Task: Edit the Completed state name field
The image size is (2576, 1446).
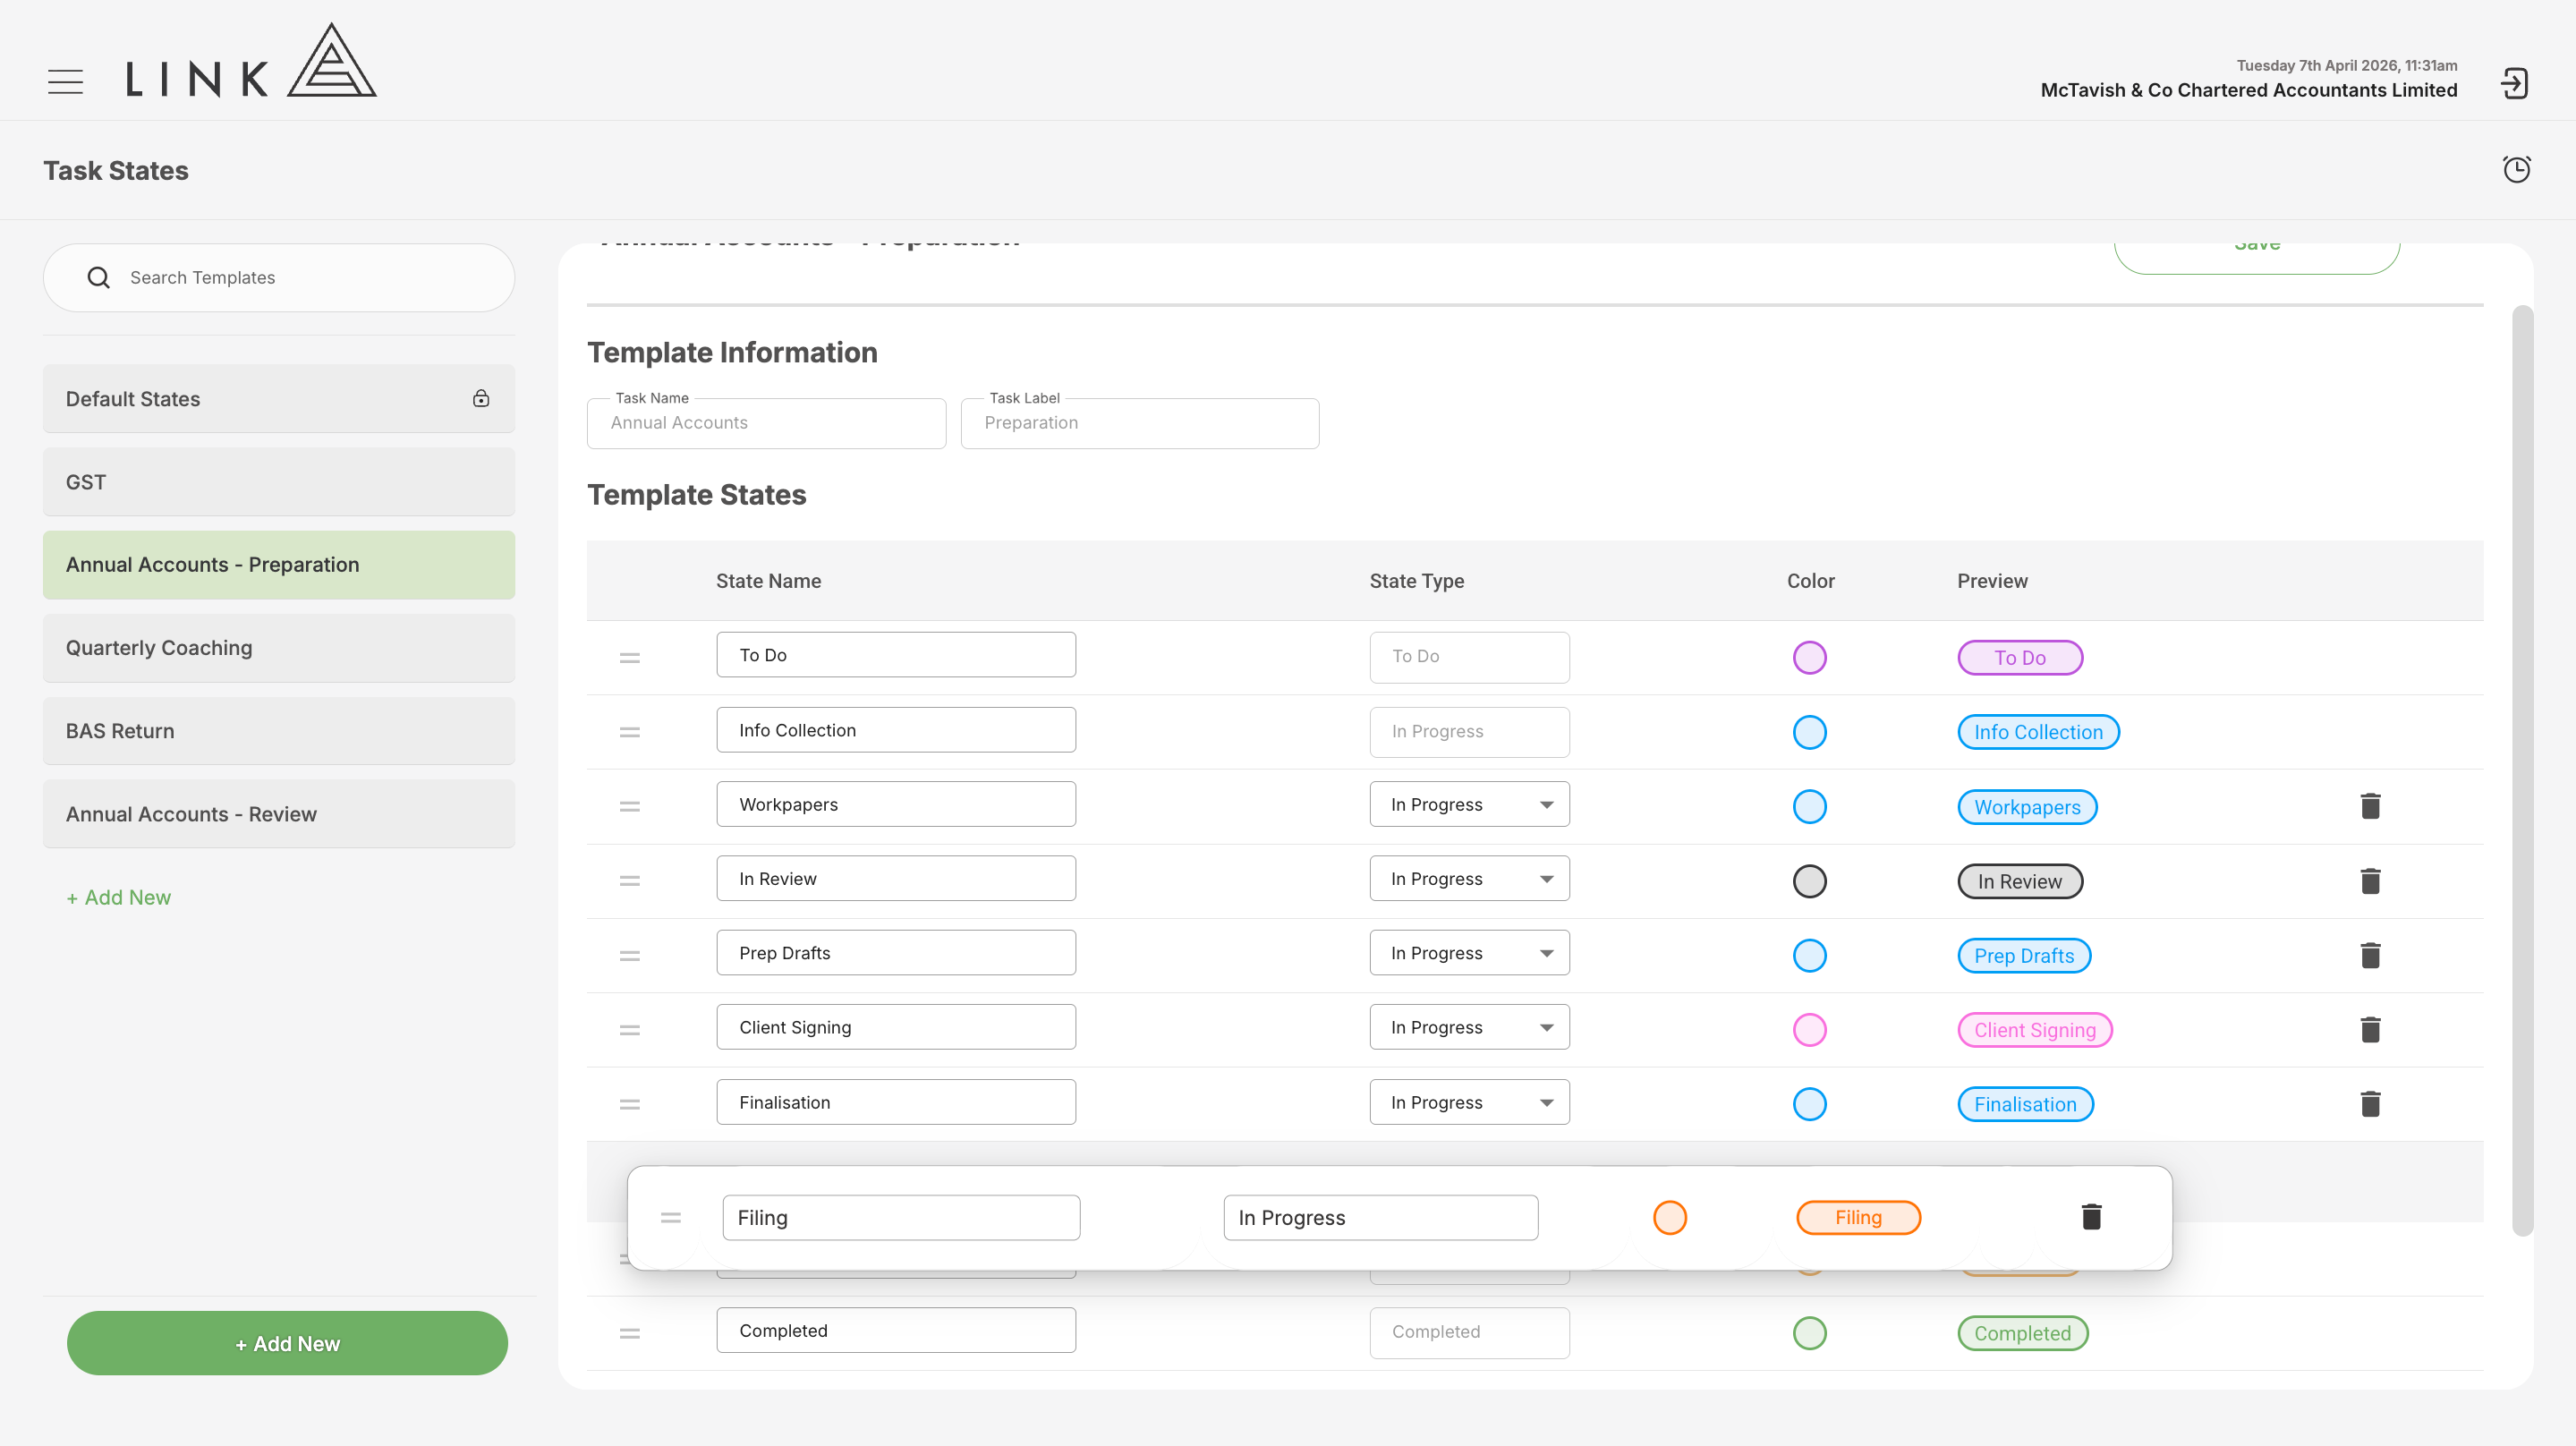Action: 896,1330
